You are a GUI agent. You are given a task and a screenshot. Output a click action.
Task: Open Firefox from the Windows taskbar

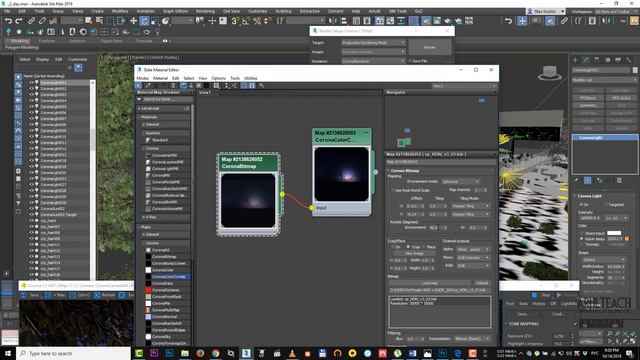(200, 353)
